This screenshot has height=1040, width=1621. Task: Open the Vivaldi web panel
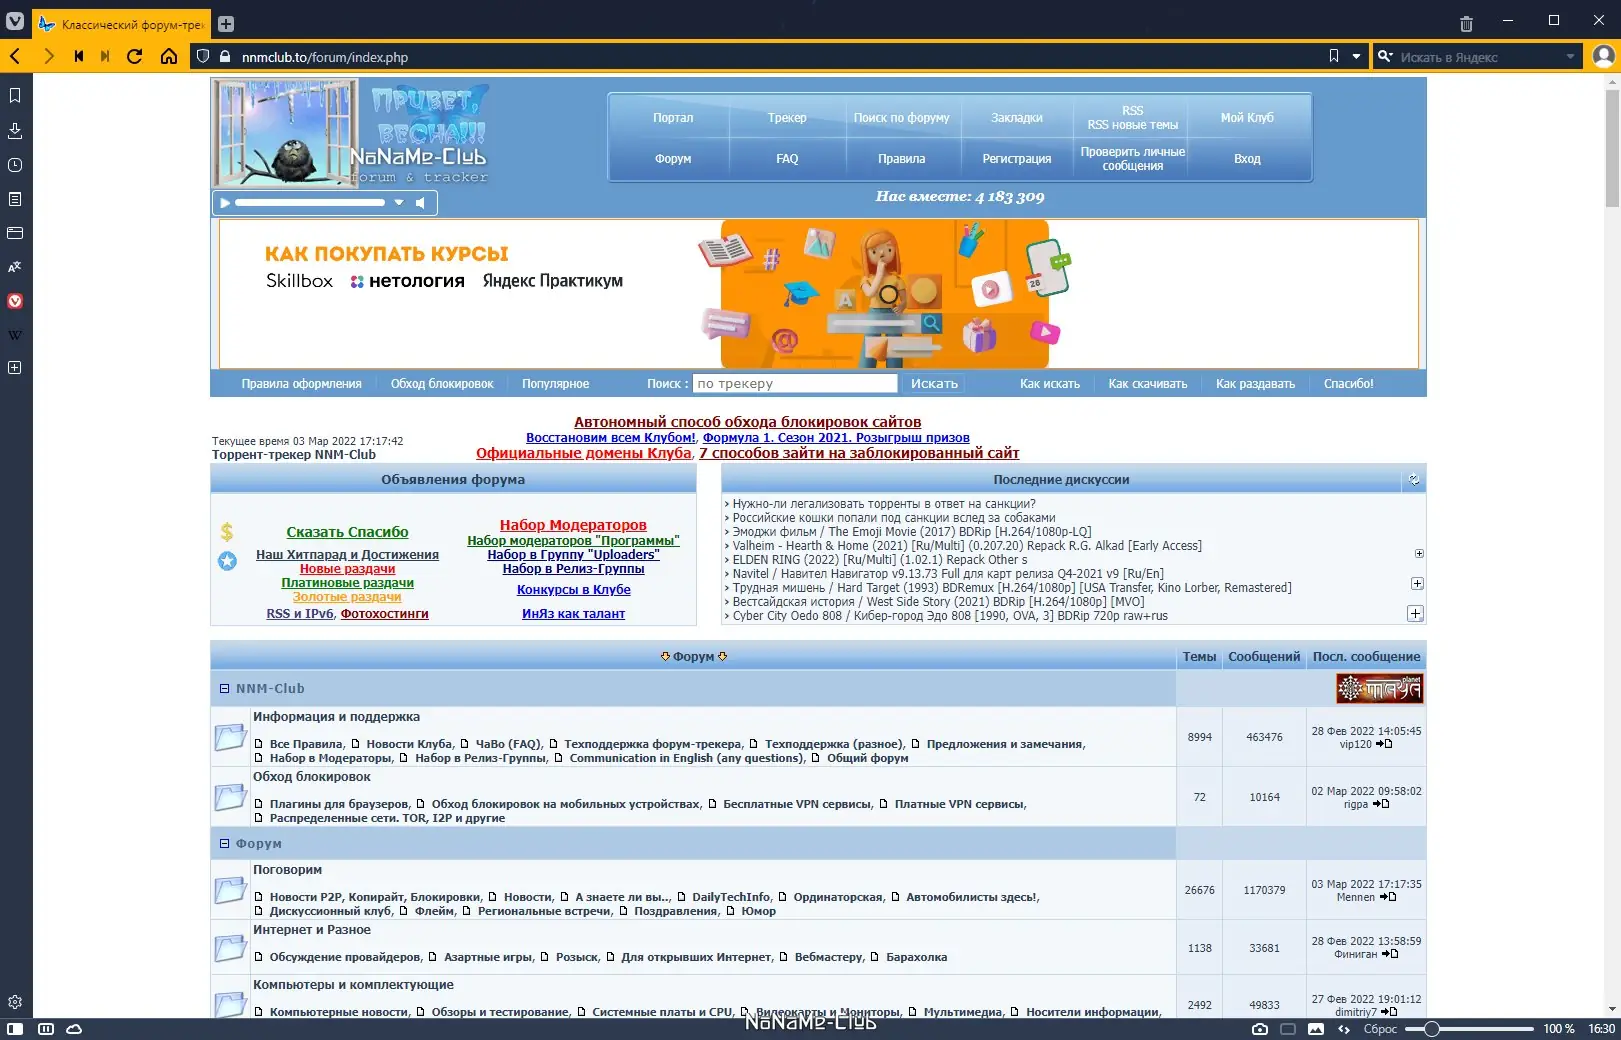click(x=15, y=301)
